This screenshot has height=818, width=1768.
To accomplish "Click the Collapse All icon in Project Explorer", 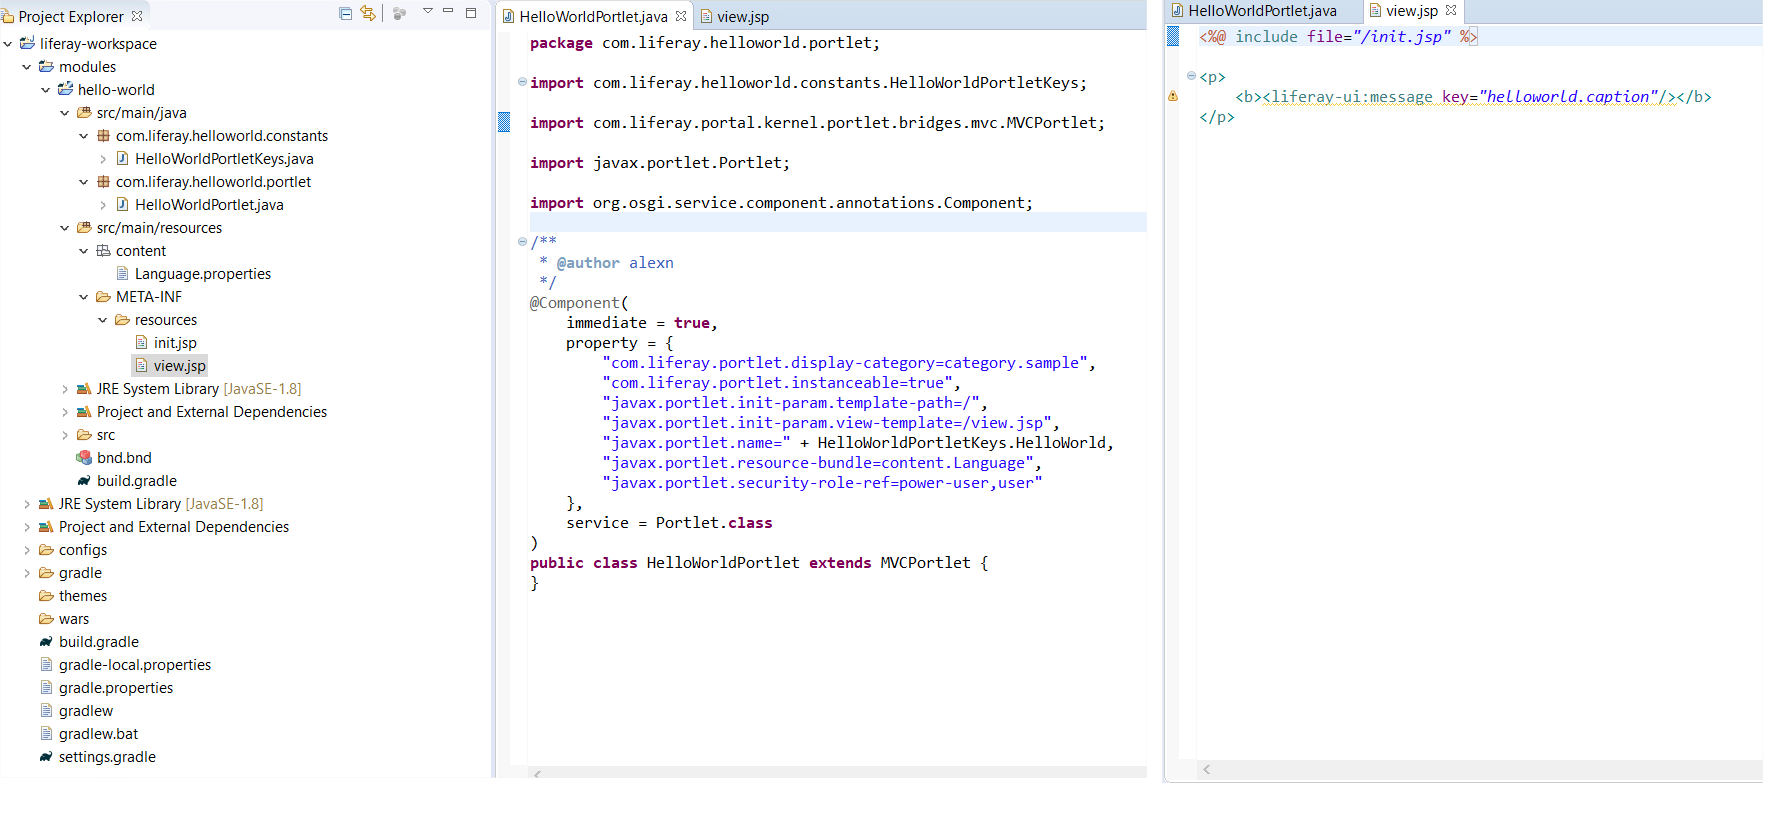I will click(x=345, y=14).
